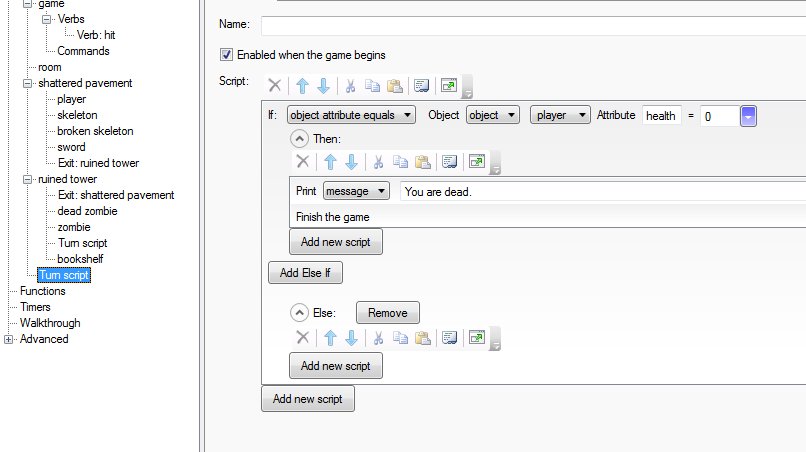Viewport: 806px width, 452px height.
Task: Click cut scissors icon in Else toolbar
Action: [x=378, y=338]
